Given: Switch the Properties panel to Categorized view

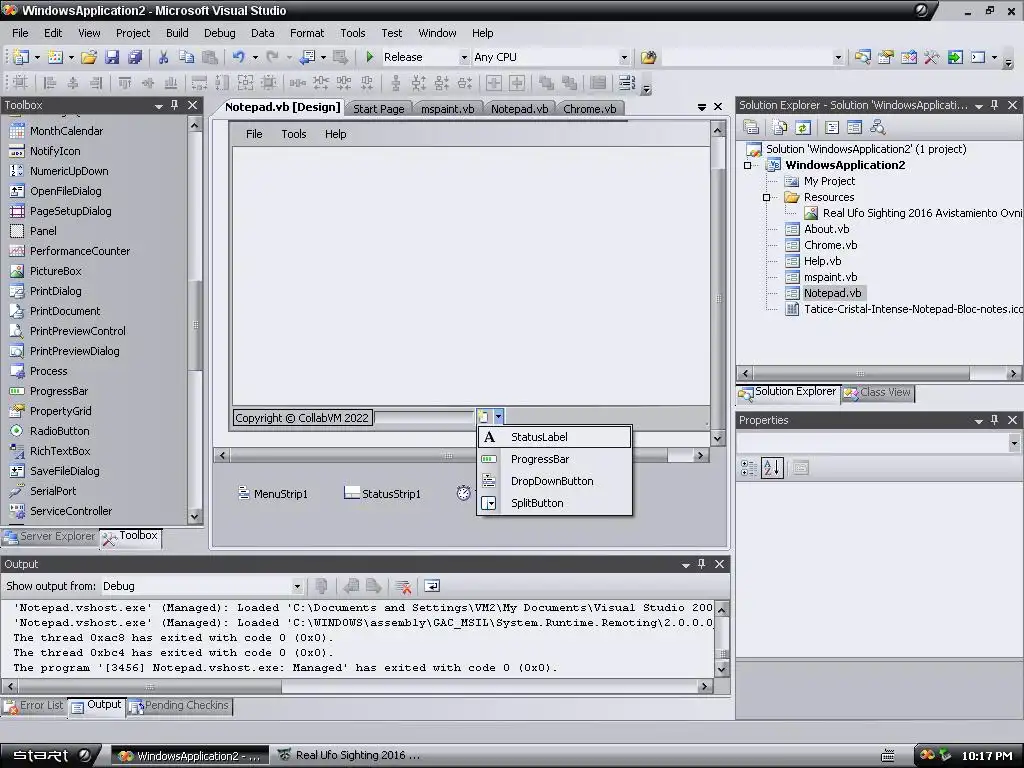Looking at the screenshot, I should pyautogui.click(x=748, y=468).
